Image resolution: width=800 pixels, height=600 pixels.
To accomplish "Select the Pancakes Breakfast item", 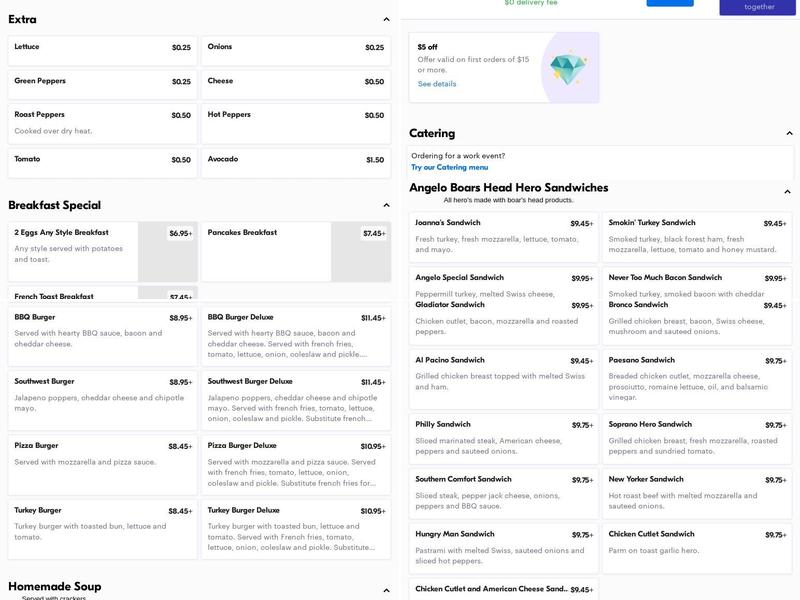I will pyautogui.click(x=296, y=251).
